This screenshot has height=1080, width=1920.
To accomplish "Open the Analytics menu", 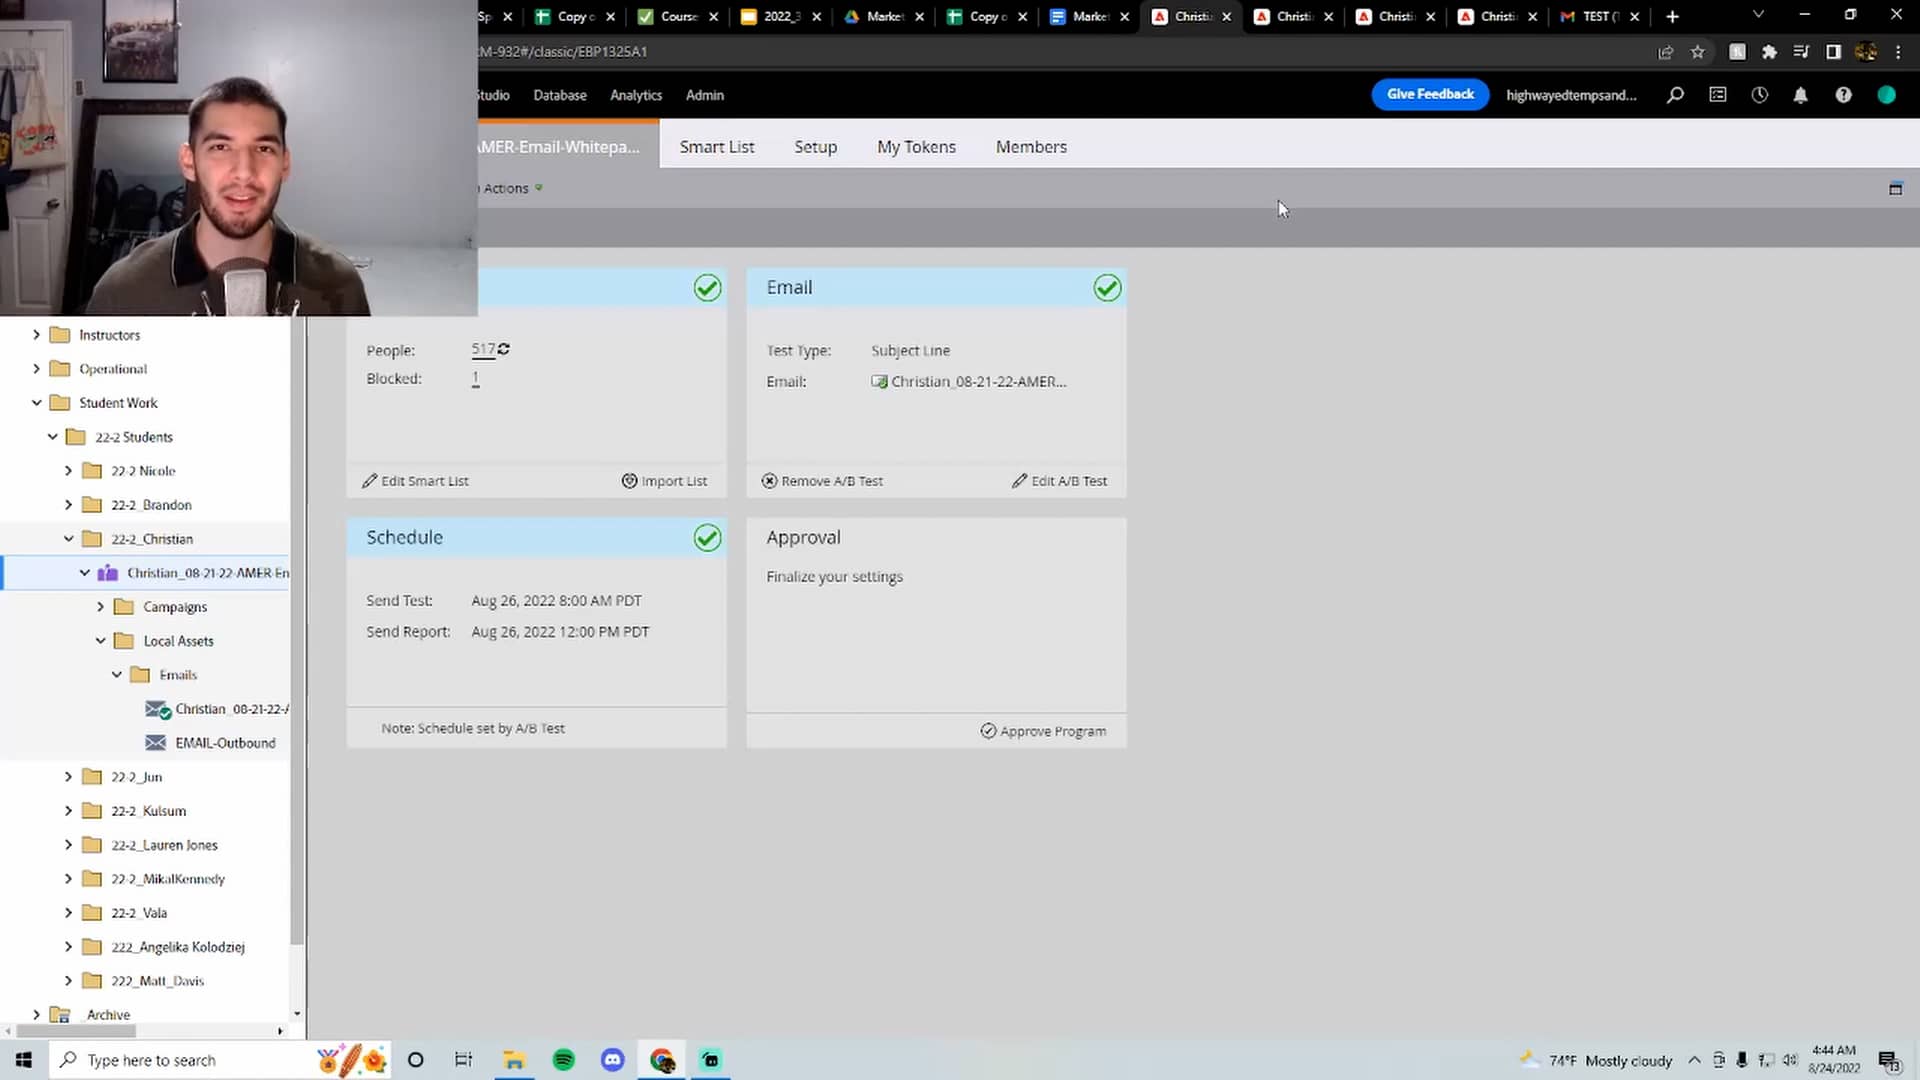I will tap(636, 95).
